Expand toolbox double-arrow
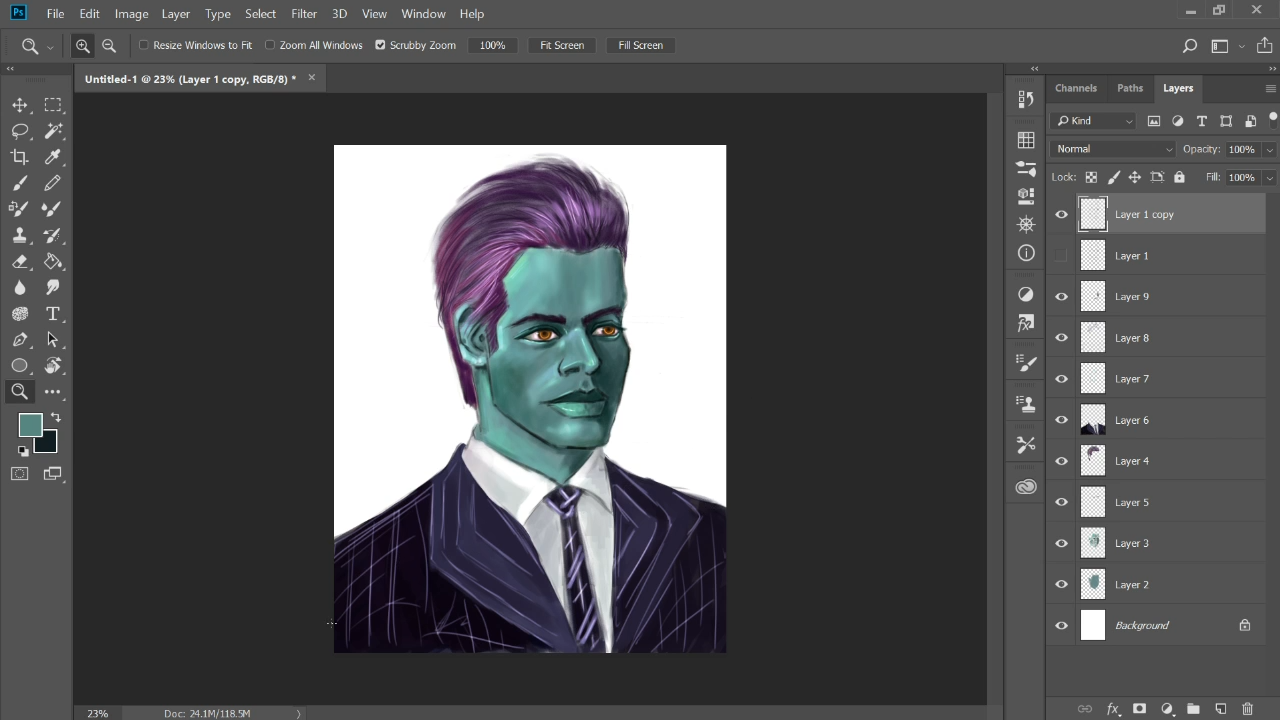Image resolution: width=1280 pixels, height=720 pixels. click(x=10, y=69)
